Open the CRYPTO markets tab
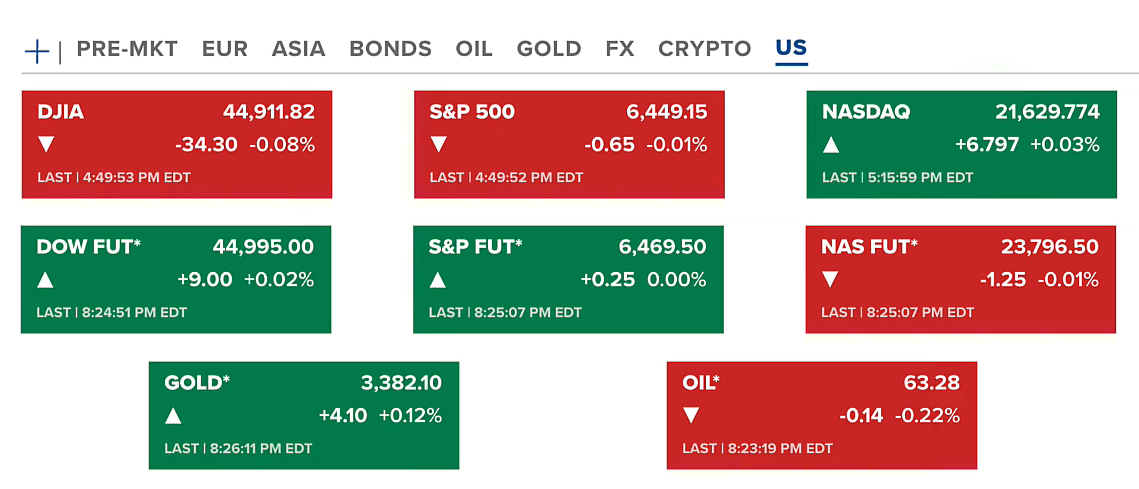 704,49
